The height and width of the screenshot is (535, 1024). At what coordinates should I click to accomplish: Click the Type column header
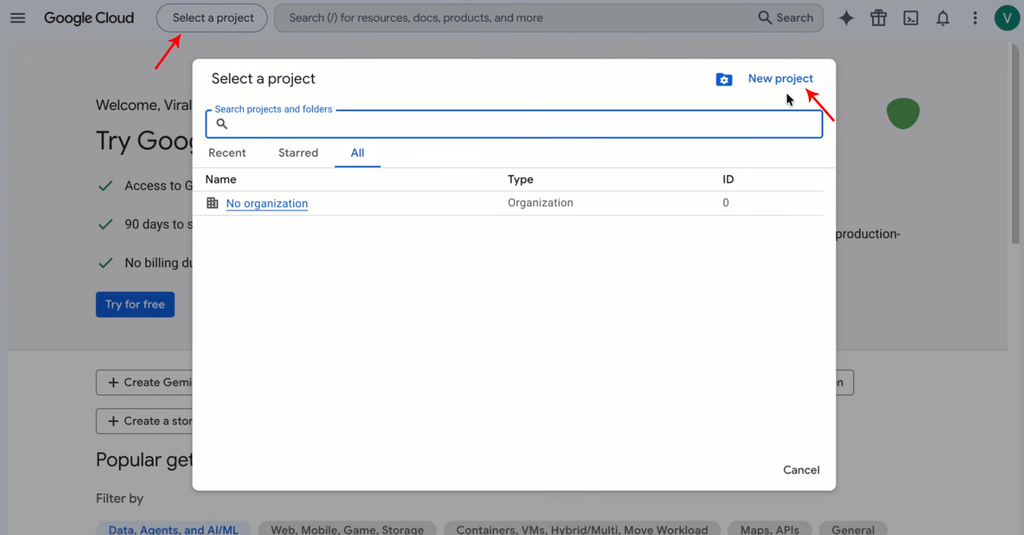coord(520,179)
